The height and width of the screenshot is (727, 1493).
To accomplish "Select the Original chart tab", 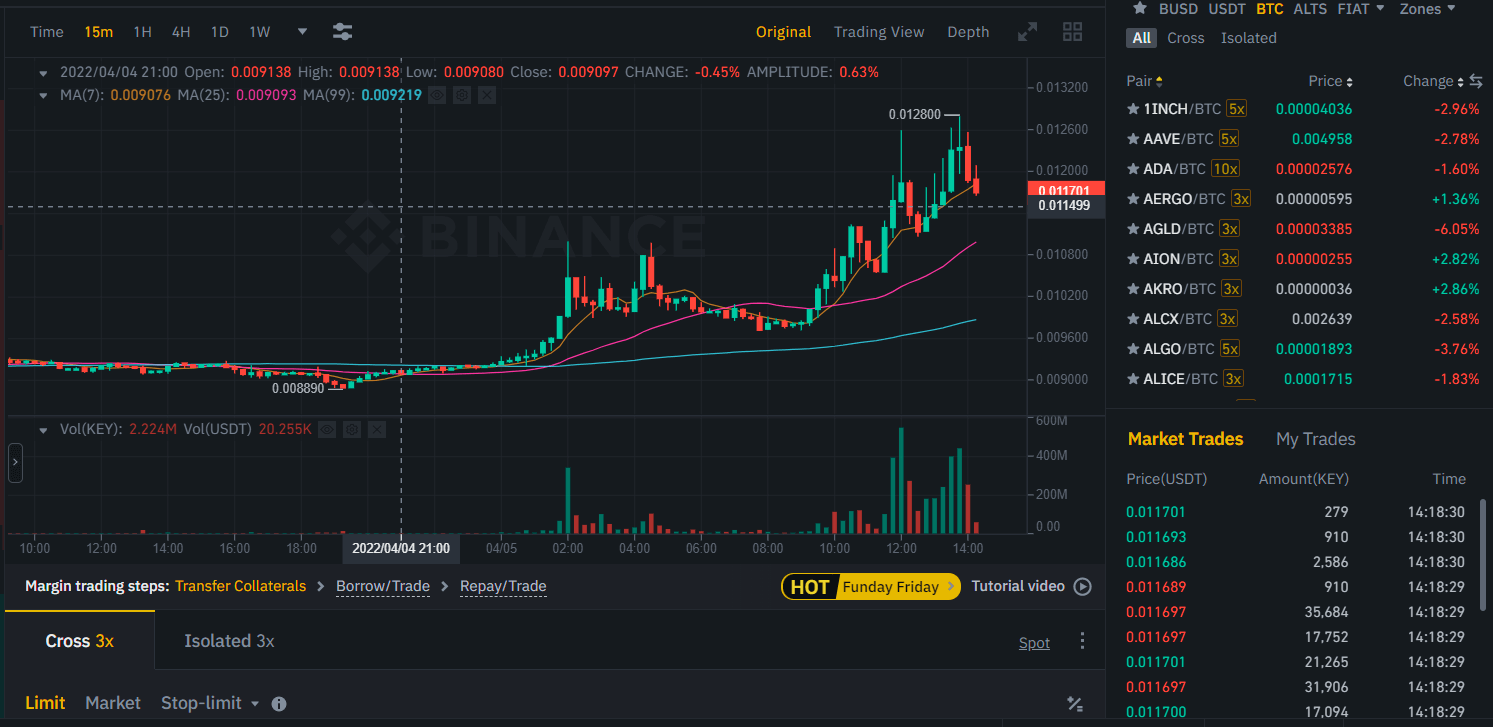I will 783,32.
